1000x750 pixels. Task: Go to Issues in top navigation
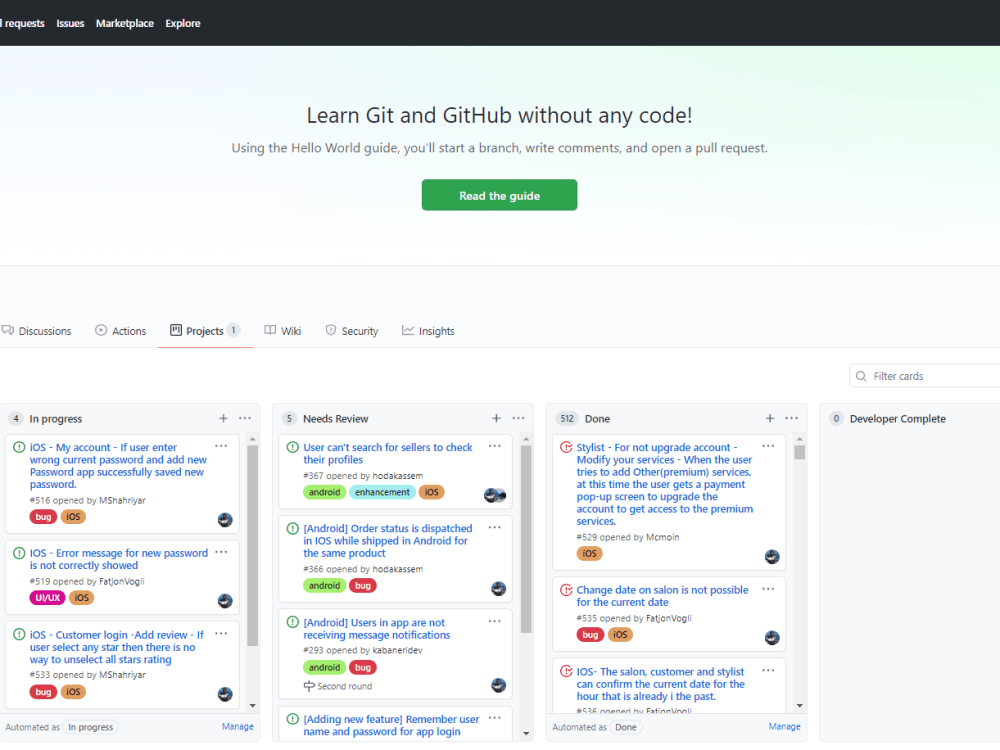click(70, 23)
